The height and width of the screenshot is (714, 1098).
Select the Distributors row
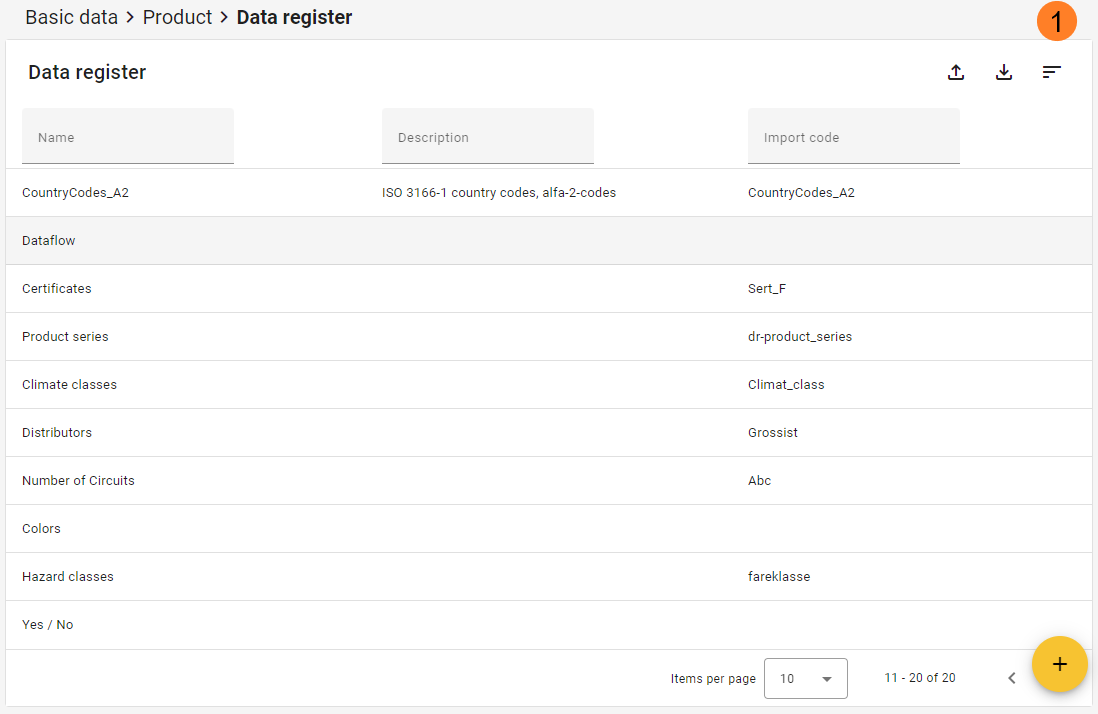coord(57,433)
